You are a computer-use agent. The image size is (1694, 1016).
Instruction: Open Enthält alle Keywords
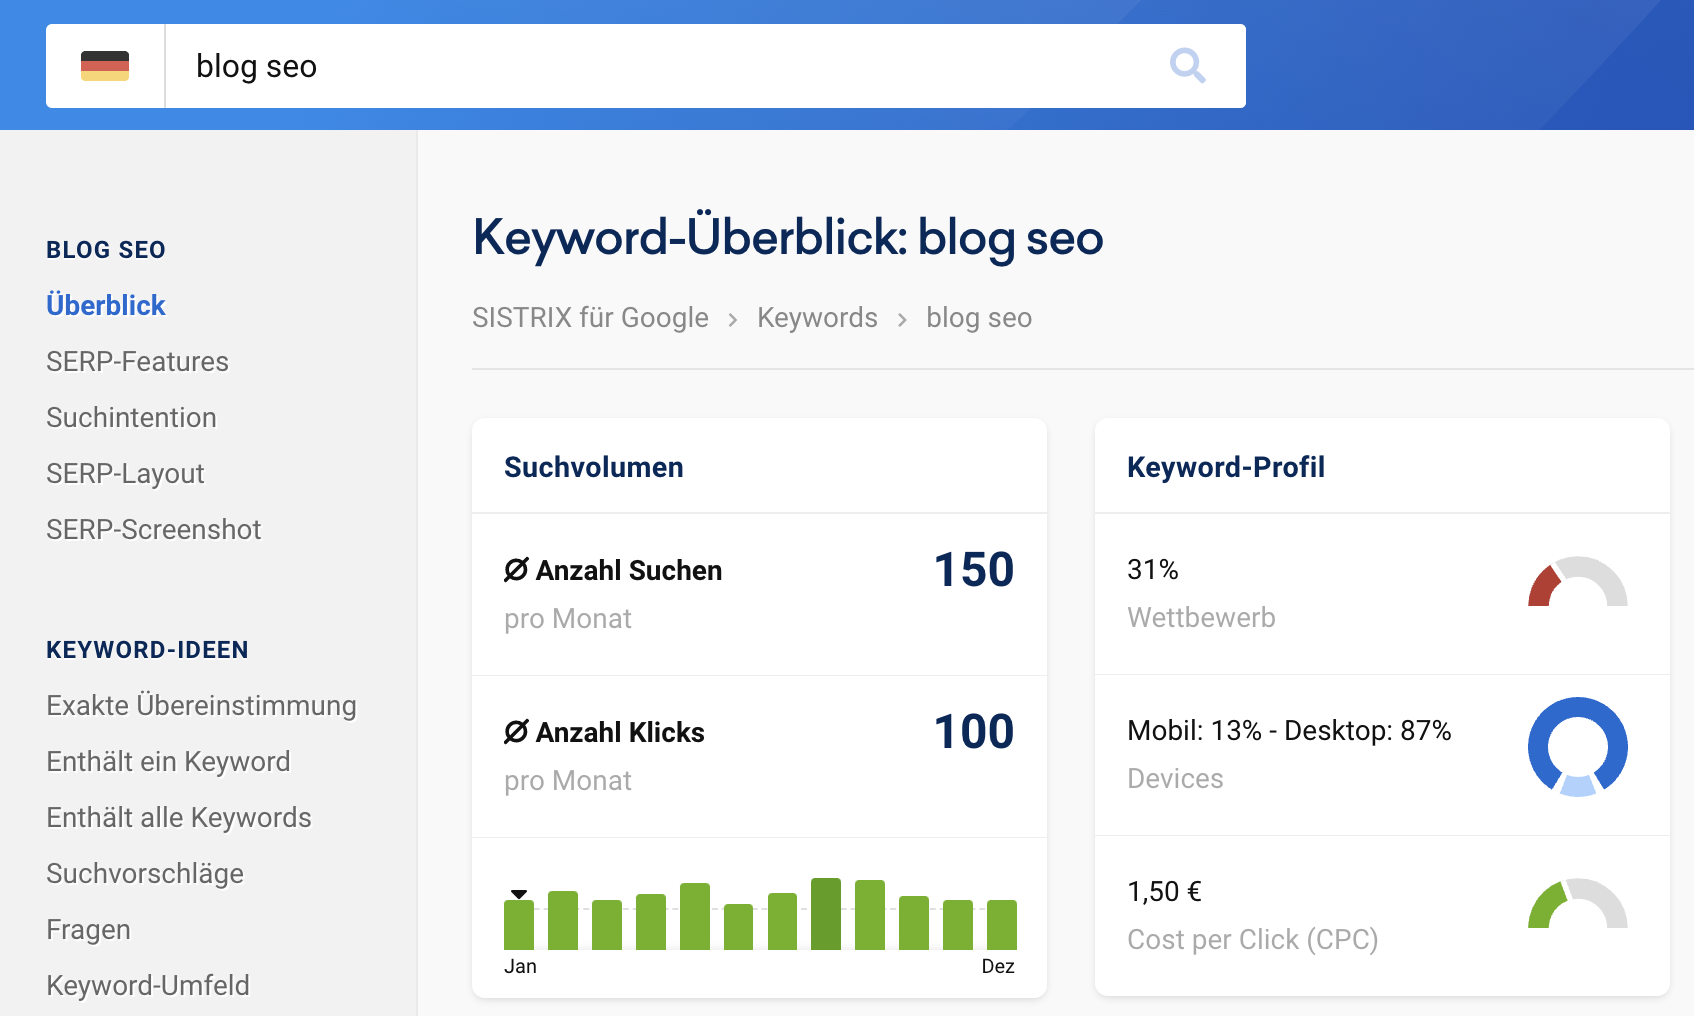pos(179,817)
